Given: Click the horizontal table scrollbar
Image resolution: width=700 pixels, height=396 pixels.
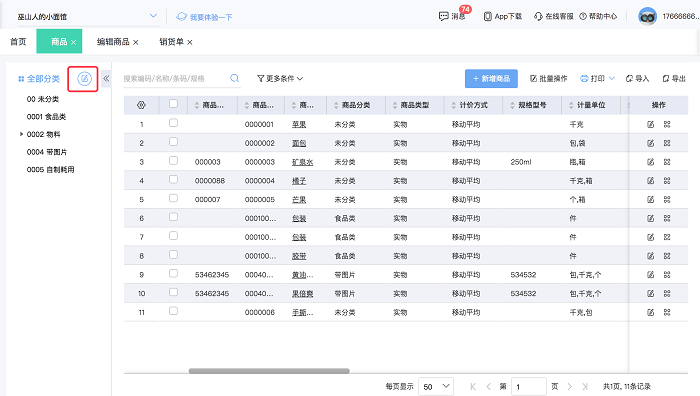Looking at the screenshot, I should [x=269, y=371].
